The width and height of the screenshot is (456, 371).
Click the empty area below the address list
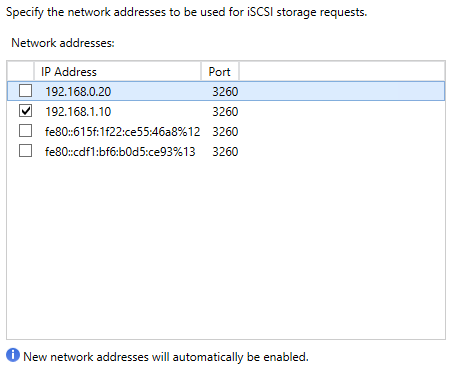tap(226, 250)
